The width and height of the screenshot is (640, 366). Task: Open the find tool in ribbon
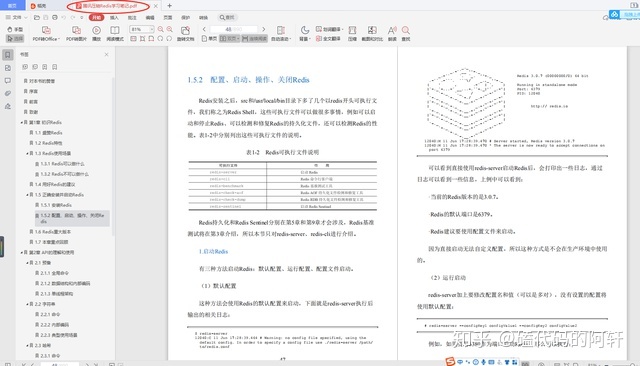406,33
